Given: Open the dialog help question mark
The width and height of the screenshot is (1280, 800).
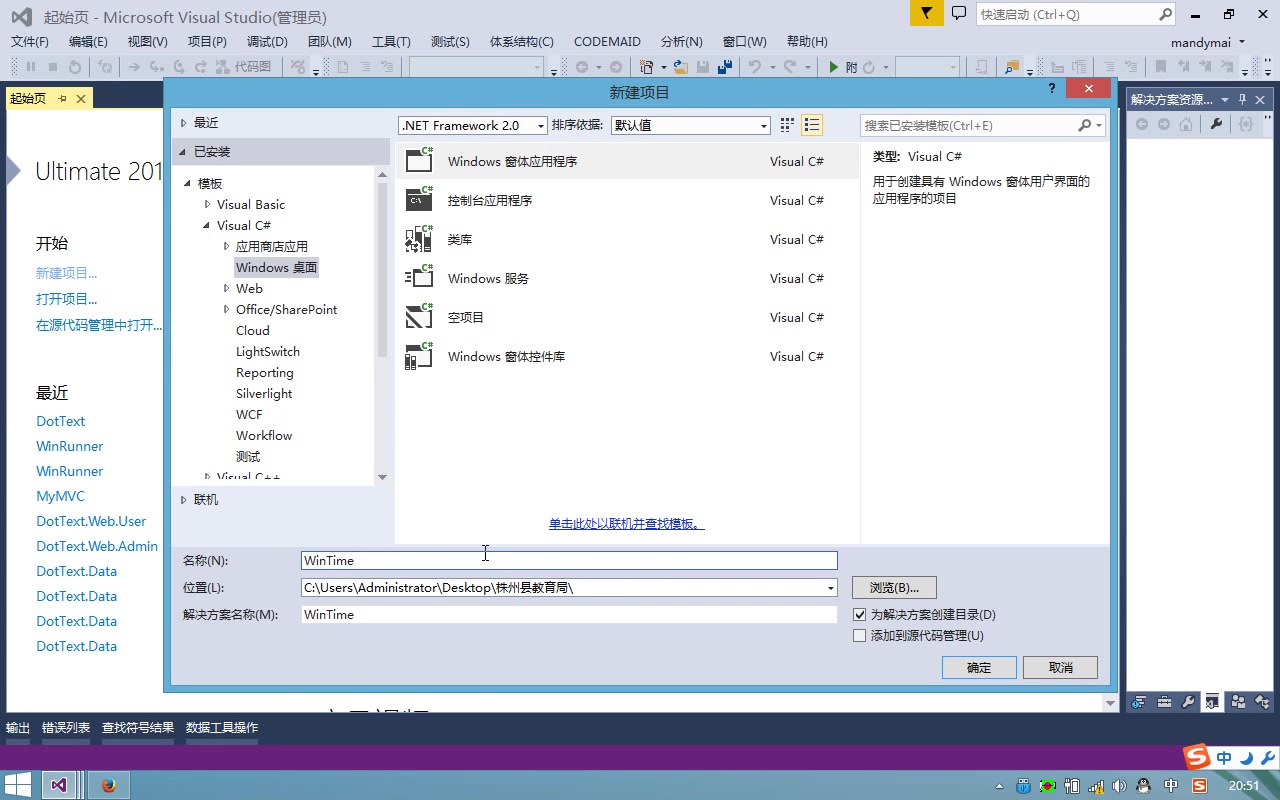Looking at the screenshot, I should point(1051,89).
